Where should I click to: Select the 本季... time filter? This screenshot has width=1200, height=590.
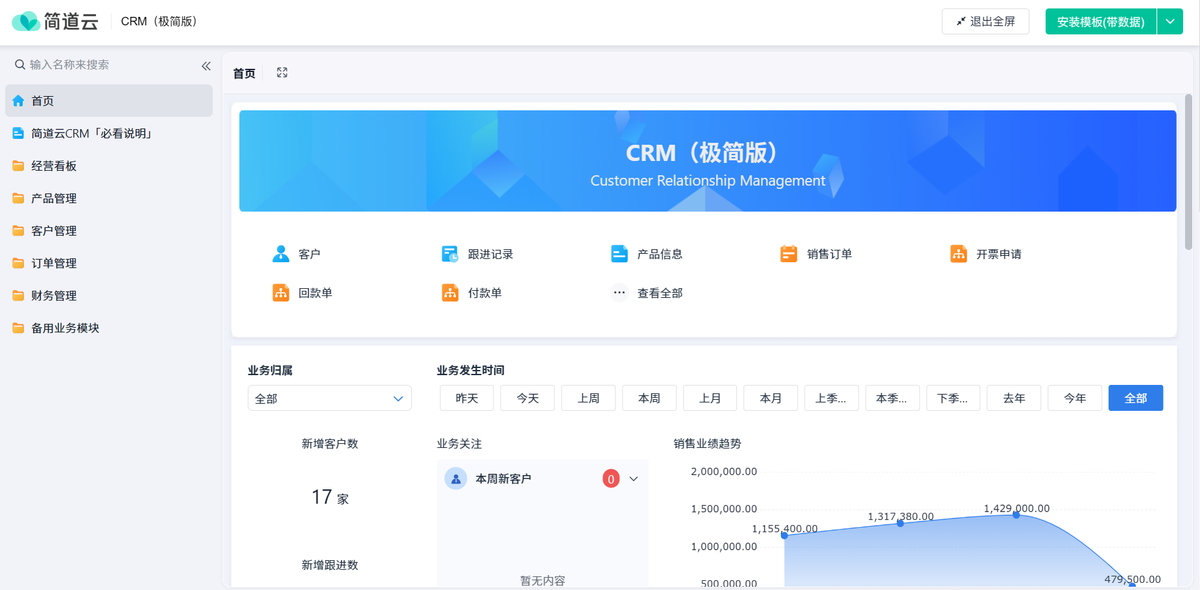click(x=892, y=398)
